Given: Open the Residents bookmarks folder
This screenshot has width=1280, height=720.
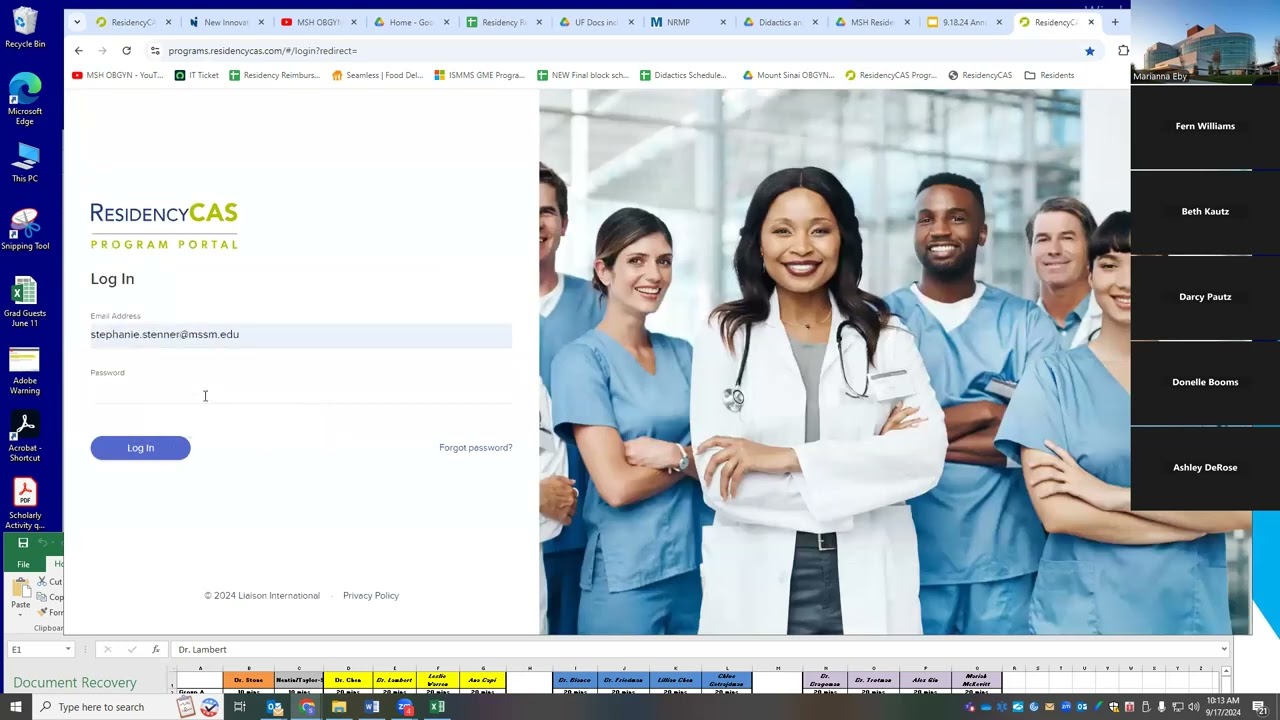Looking at the screenshot, I should click(x=1049, y=75).
